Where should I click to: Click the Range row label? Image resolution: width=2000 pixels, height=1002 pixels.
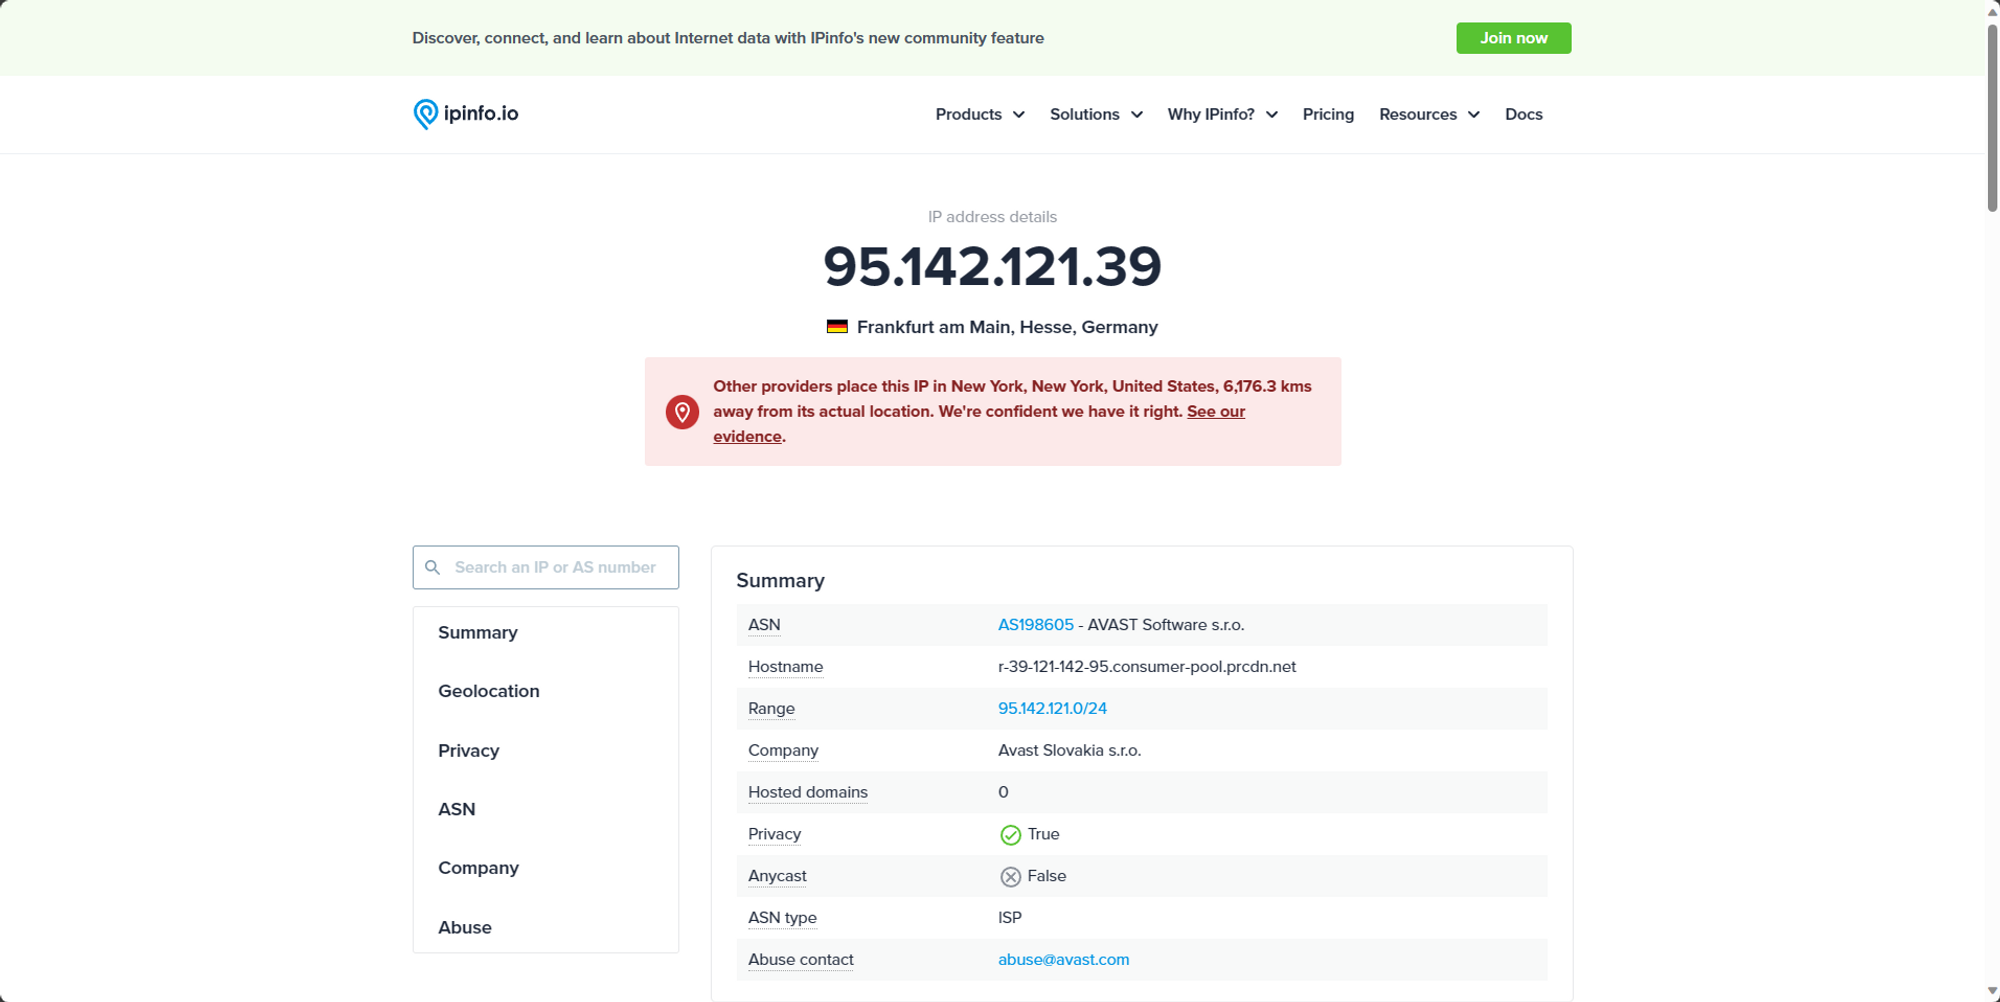click(x=771, y=709)
